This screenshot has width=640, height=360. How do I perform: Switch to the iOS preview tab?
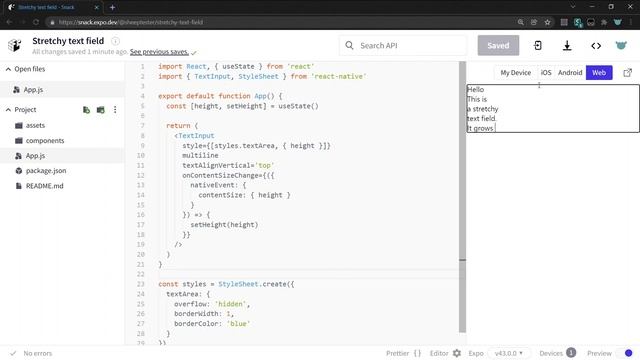click(x=546, y=73)
